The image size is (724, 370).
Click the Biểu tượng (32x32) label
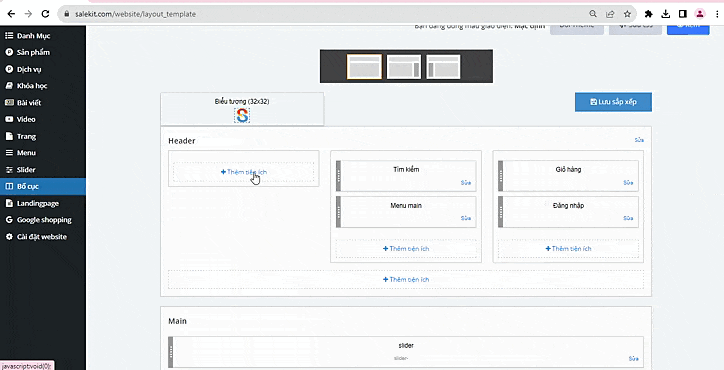click(x=242, y=102)
